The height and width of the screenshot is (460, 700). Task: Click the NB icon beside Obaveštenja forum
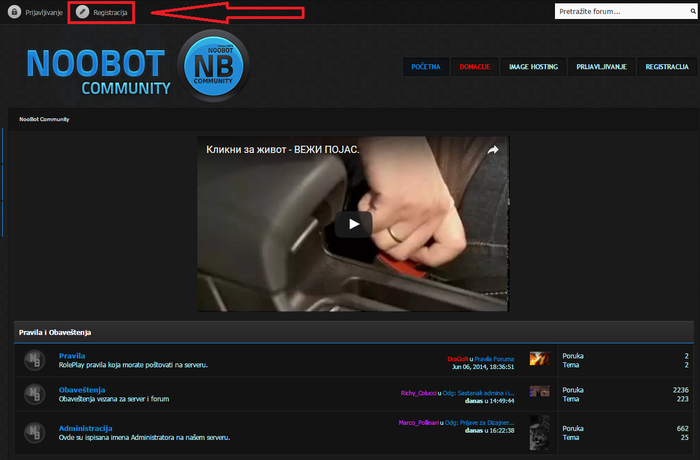[34, 394]
